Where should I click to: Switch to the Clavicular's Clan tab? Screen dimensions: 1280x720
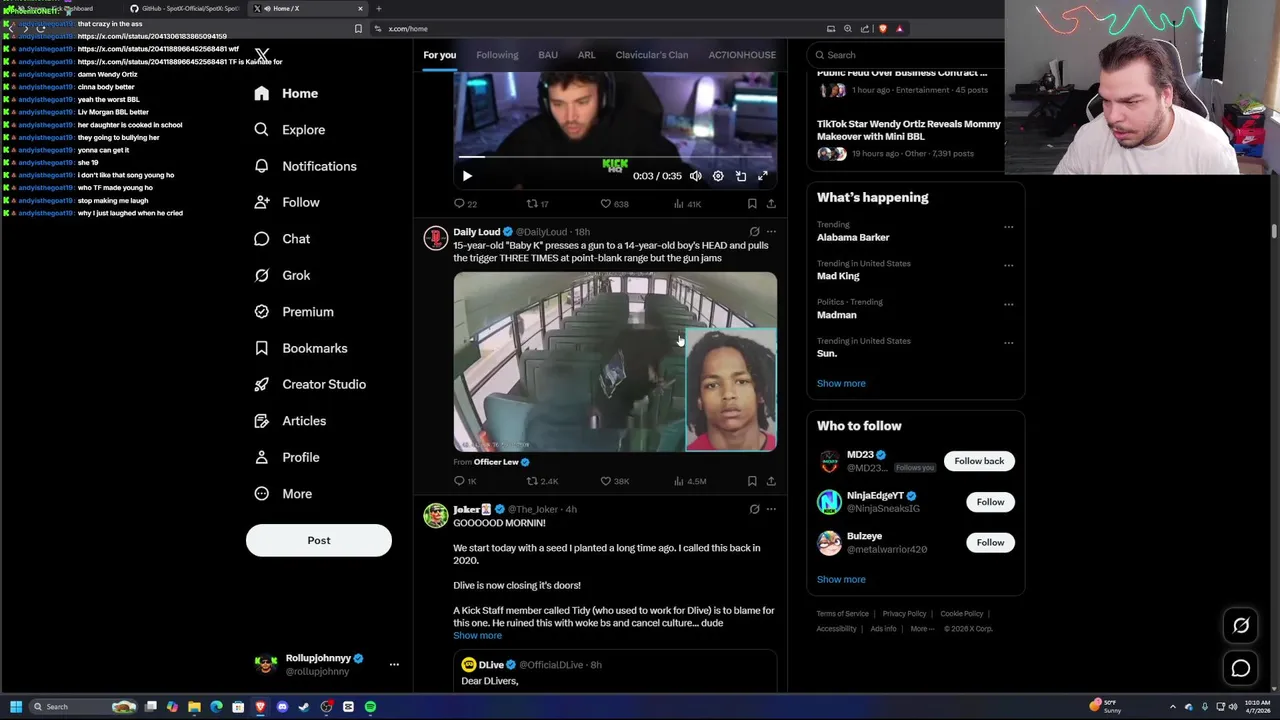tap(651, 55)
